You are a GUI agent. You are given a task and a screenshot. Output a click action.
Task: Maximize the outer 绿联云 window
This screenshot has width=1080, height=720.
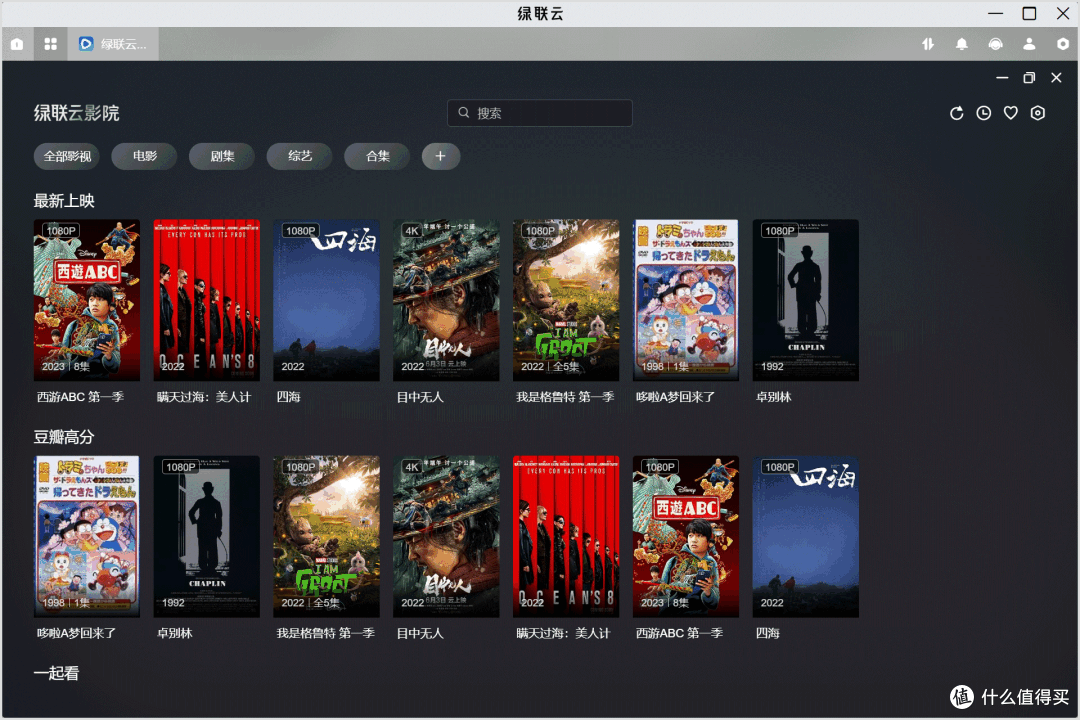[x=1029, y=14]
